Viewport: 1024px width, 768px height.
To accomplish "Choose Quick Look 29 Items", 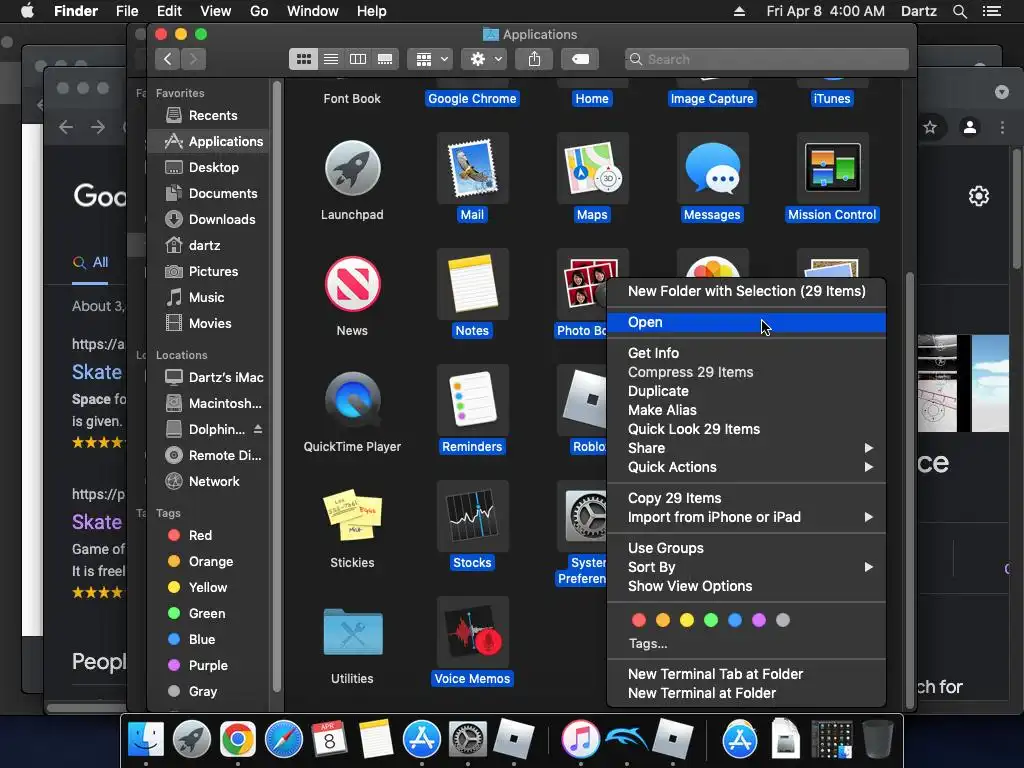I will click(x=746, y=429).
